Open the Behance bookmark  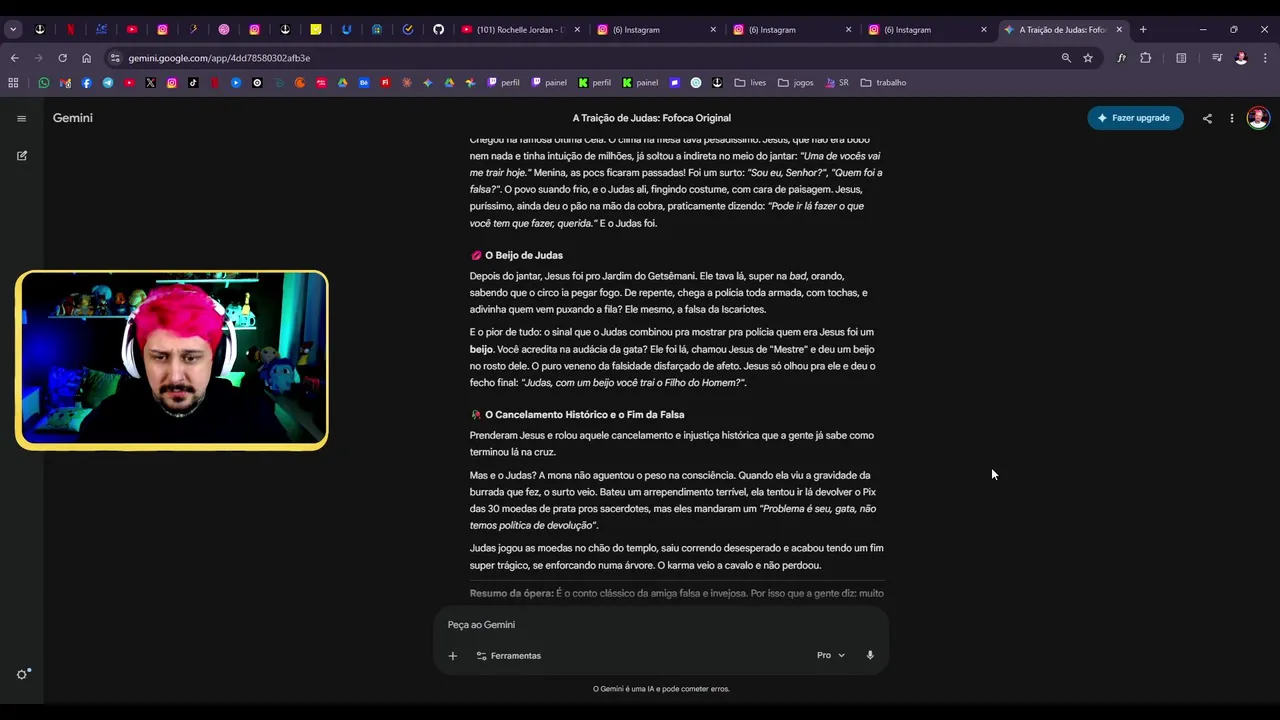pyautogui.click(x=364, y=83)
